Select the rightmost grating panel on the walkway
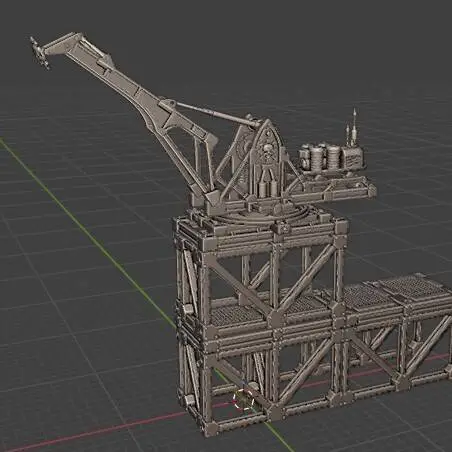Viewport: 452px width, 452px height. (x=415, y=286)
